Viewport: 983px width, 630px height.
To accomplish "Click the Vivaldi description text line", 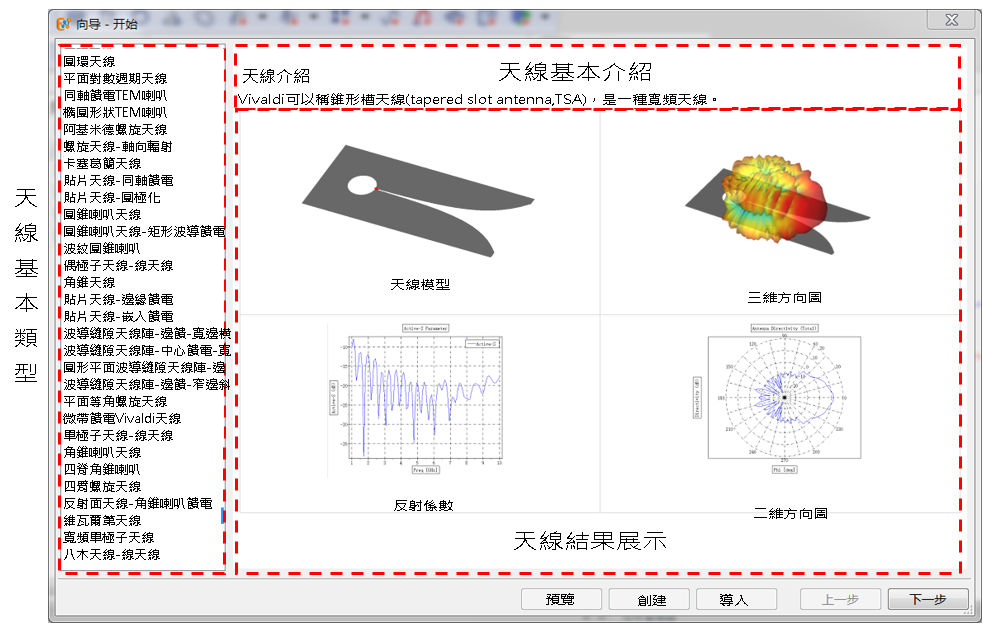I will (476, 100).
